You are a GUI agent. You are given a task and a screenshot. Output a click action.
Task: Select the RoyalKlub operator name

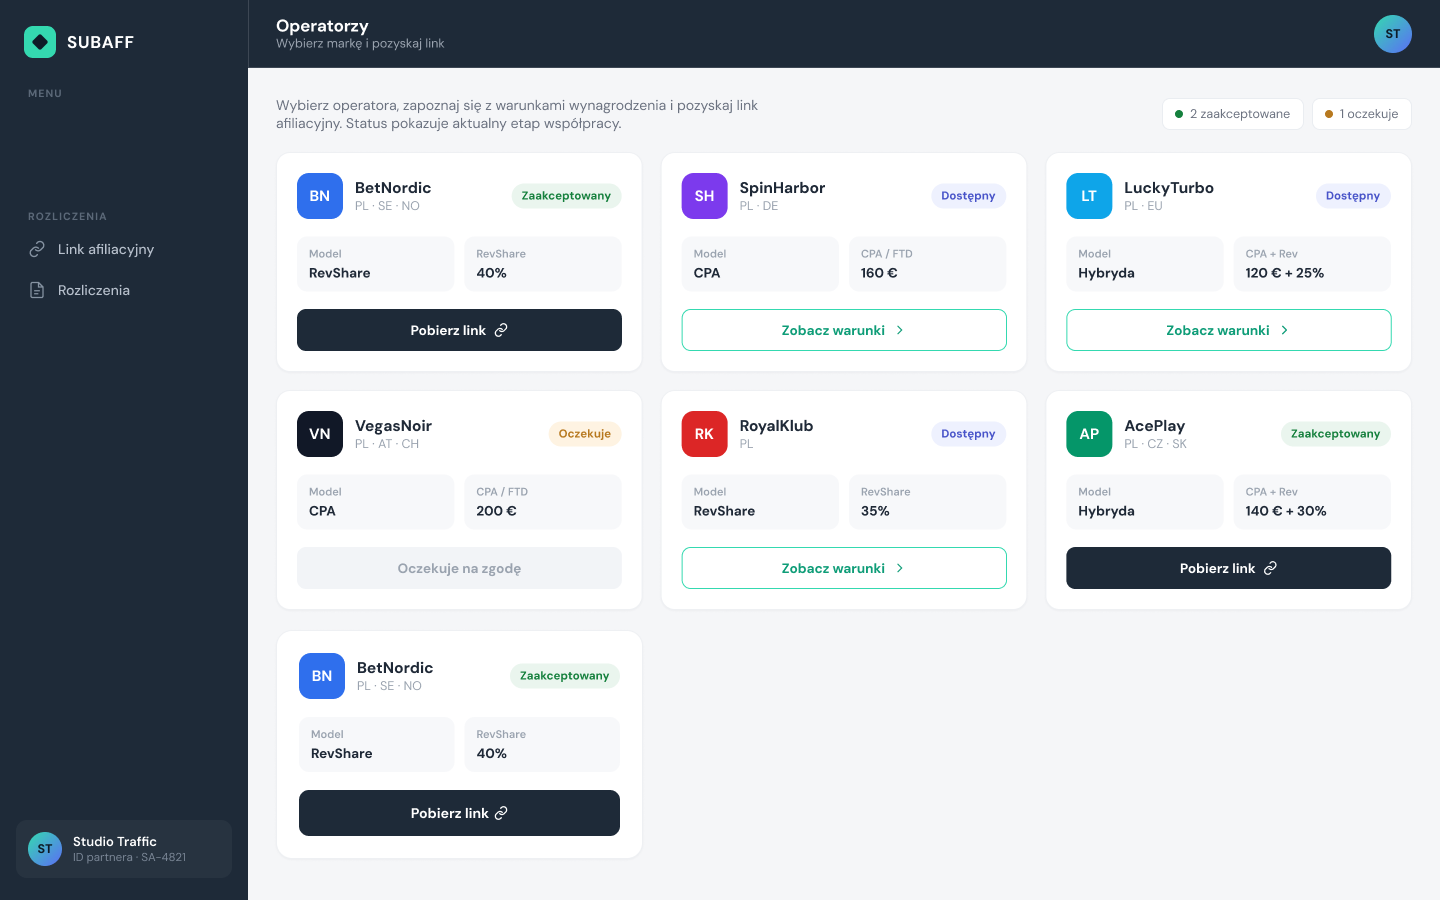click(776, 426)
